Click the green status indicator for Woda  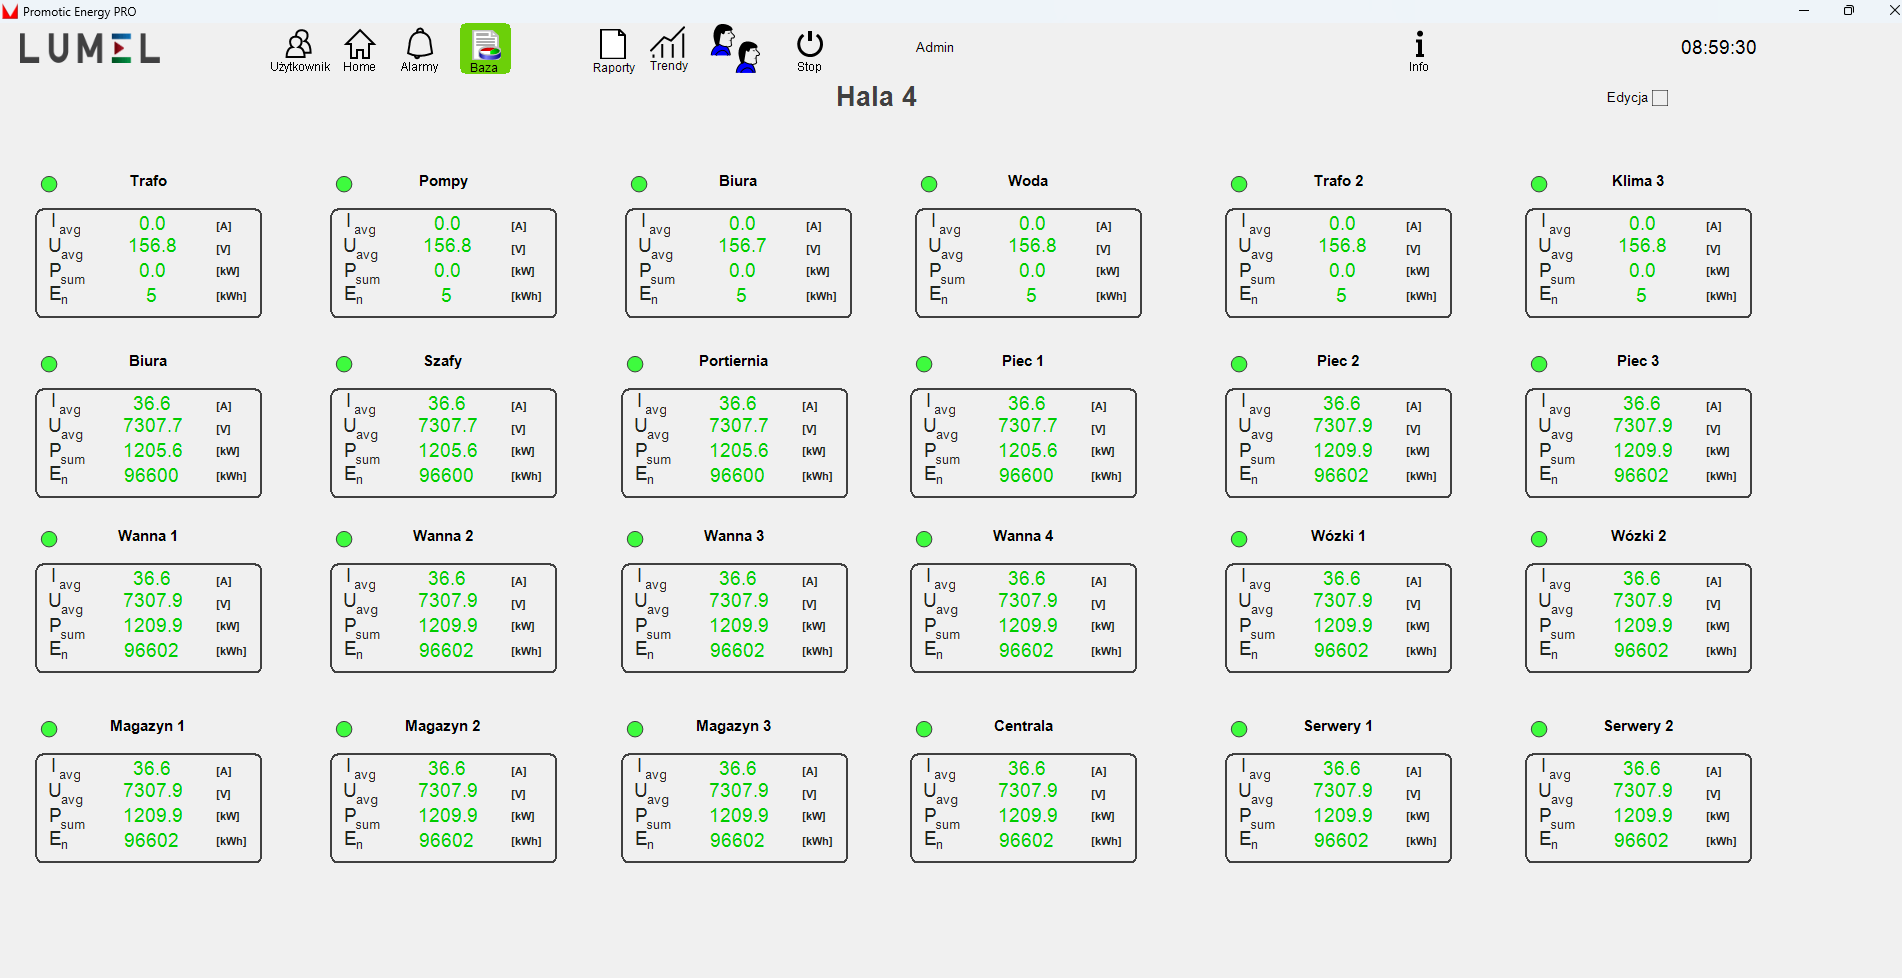(929, 184)
